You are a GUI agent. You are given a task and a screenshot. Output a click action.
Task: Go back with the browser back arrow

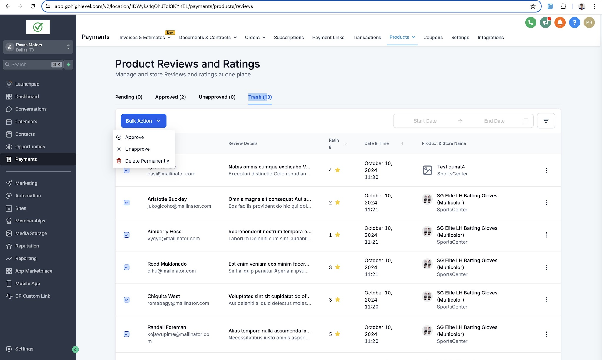(7, 6)
